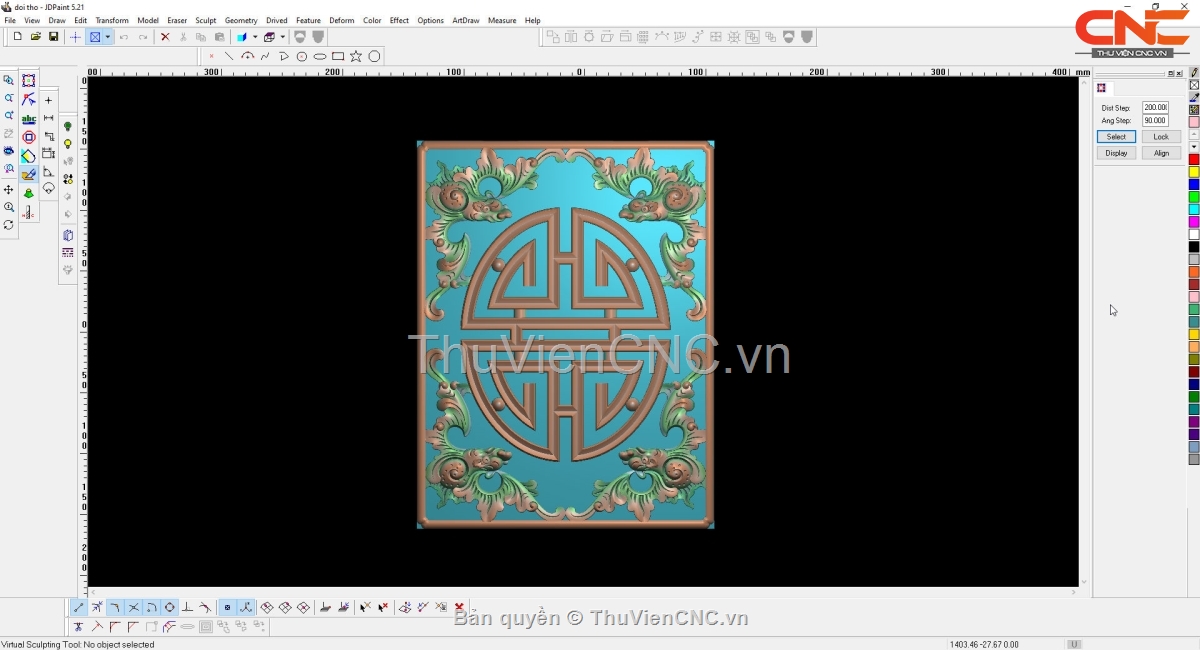Click the Select button in right panel
Image resolution: width=1200 pixels, height=650 pixels.
click(1116, 137)
